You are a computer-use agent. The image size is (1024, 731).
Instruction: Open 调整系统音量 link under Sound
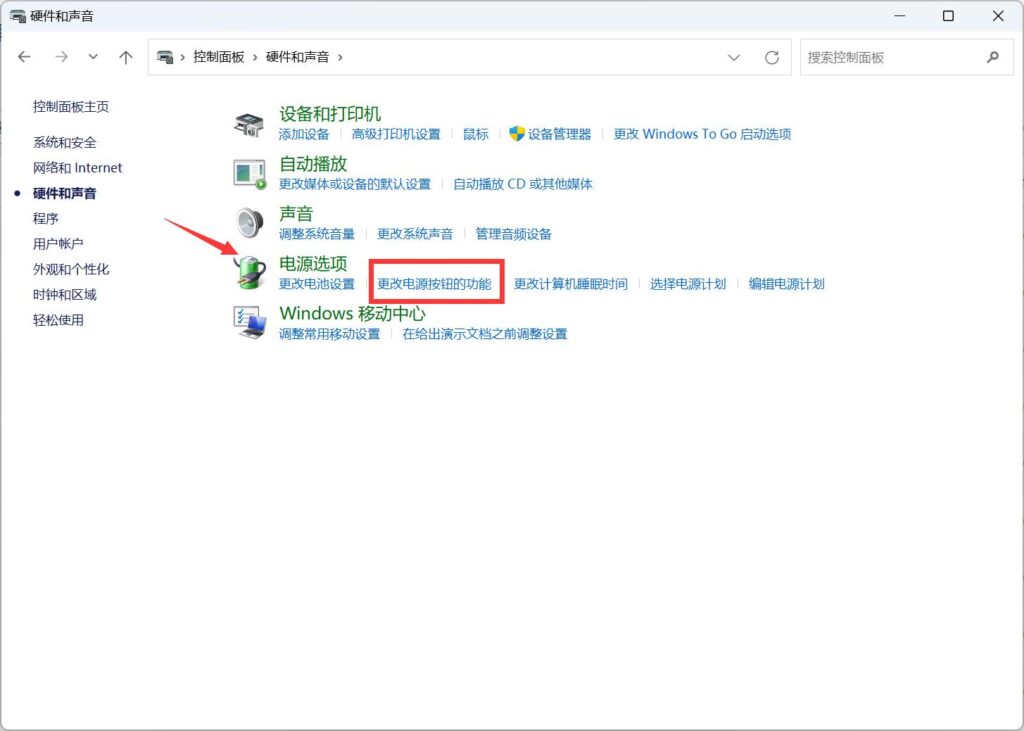(316, 234)
